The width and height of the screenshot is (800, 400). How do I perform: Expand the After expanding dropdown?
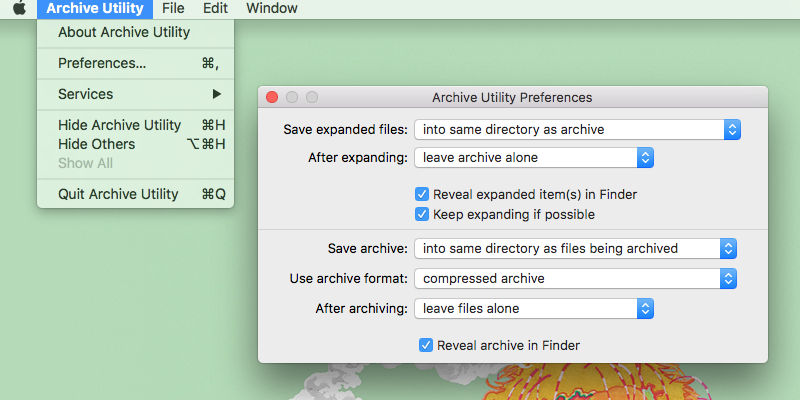(534, 158)
